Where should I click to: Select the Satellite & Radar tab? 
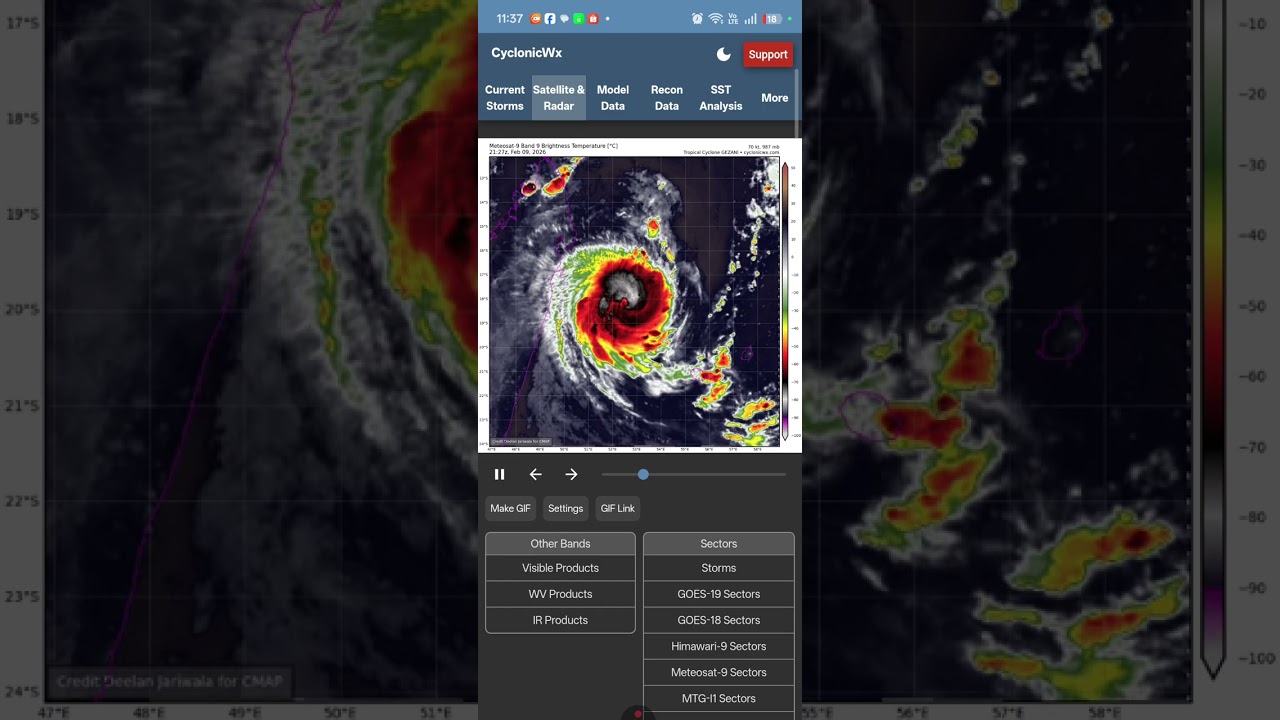click(x=559, y=98)
